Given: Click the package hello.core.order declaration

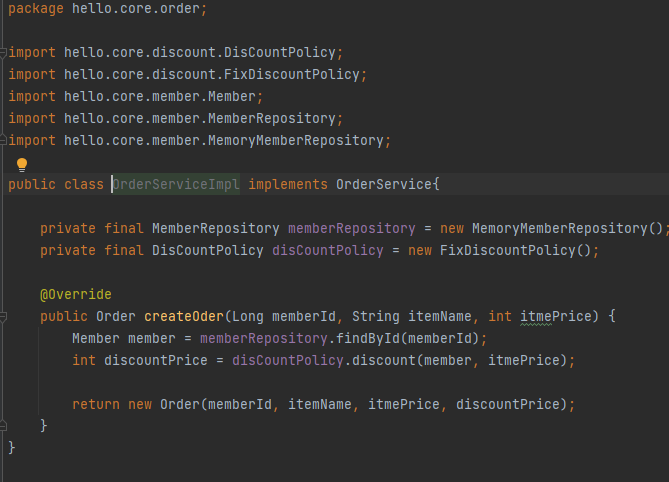Looking at the screenshot, I should pyautogui.click(x=108, y=9).
